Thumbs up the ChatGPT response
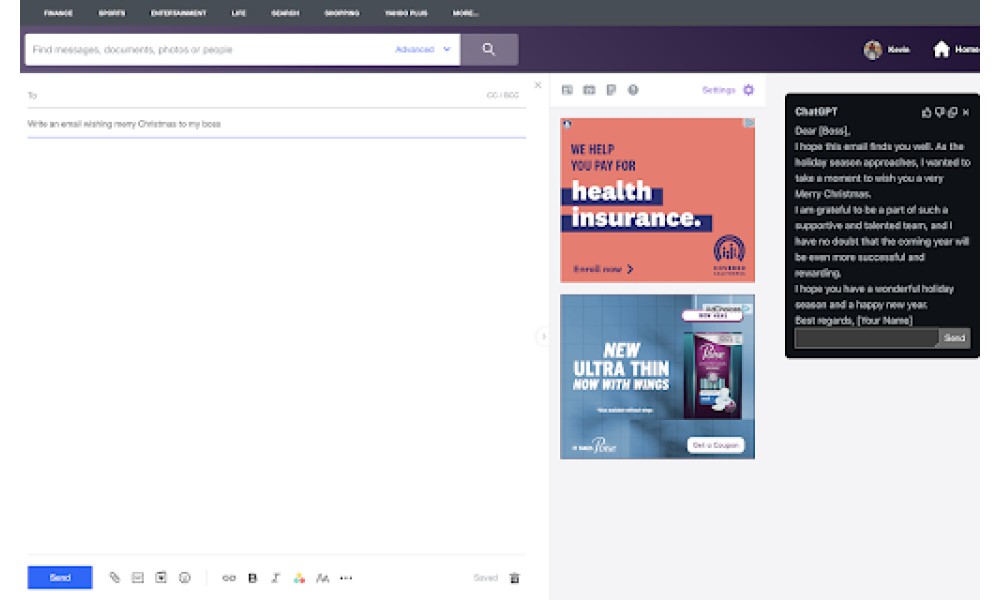The height and width of the screenshot is (600, 1000). [x=927, y=112]
